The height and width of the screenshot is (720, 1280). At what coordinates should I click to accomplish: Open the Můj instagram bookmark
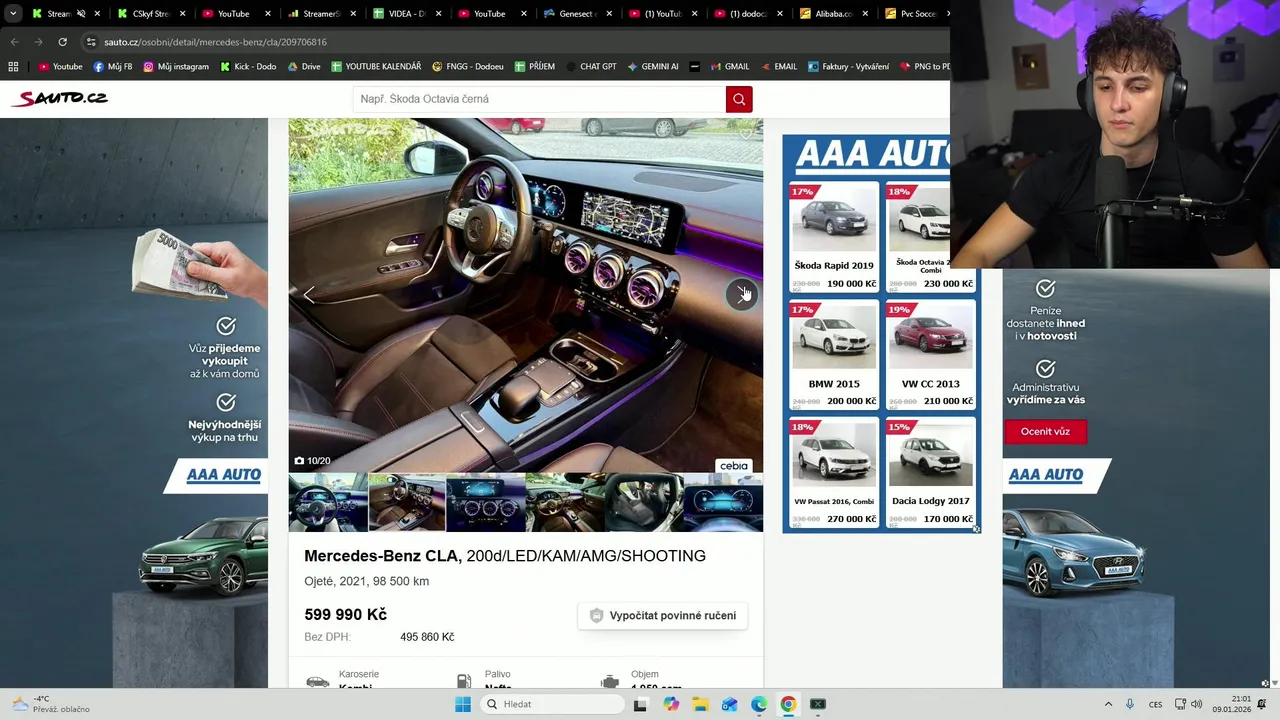176,67
